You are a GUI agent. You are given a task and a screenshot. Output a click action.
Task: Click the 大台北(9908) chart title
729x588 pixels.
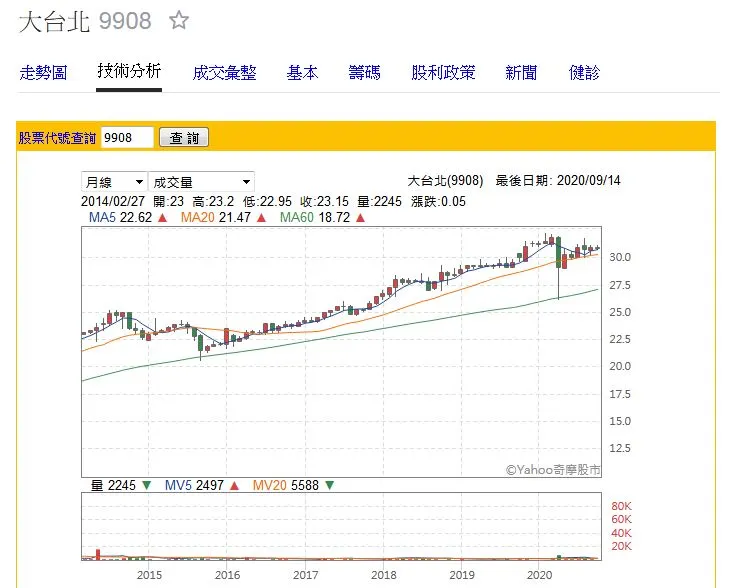(x=445, y=180)
